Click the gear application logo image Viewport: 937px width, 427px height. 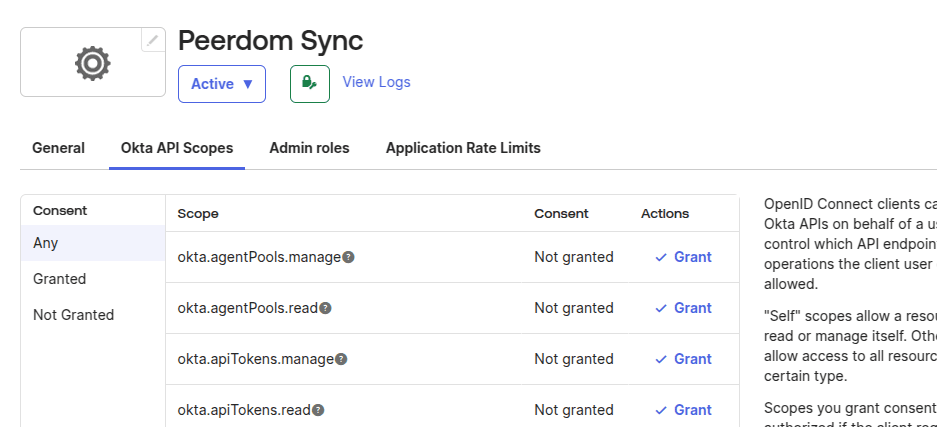[92, 63]
